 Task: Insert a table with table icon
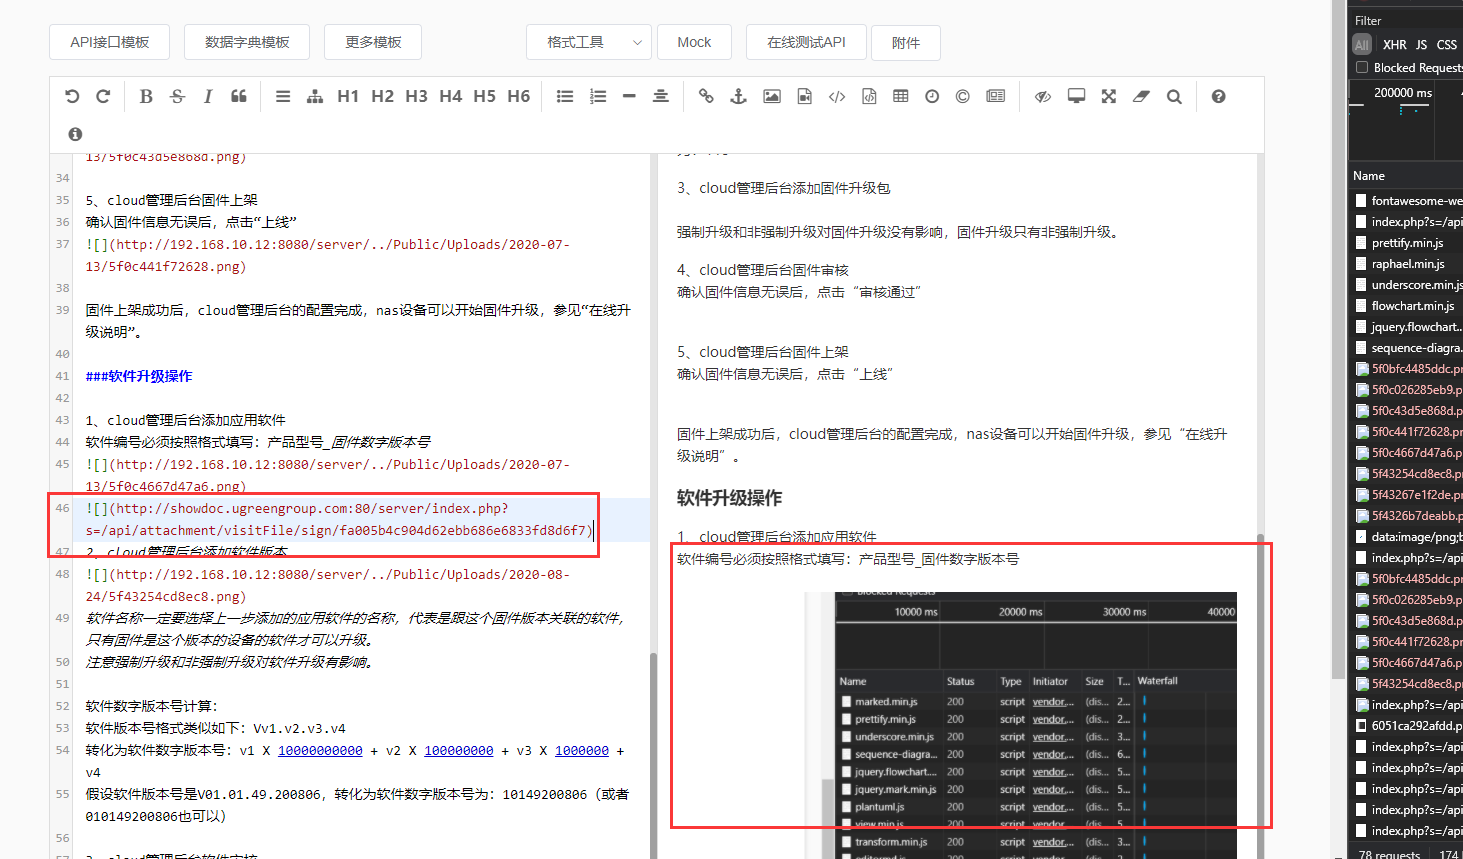[901, 97]
